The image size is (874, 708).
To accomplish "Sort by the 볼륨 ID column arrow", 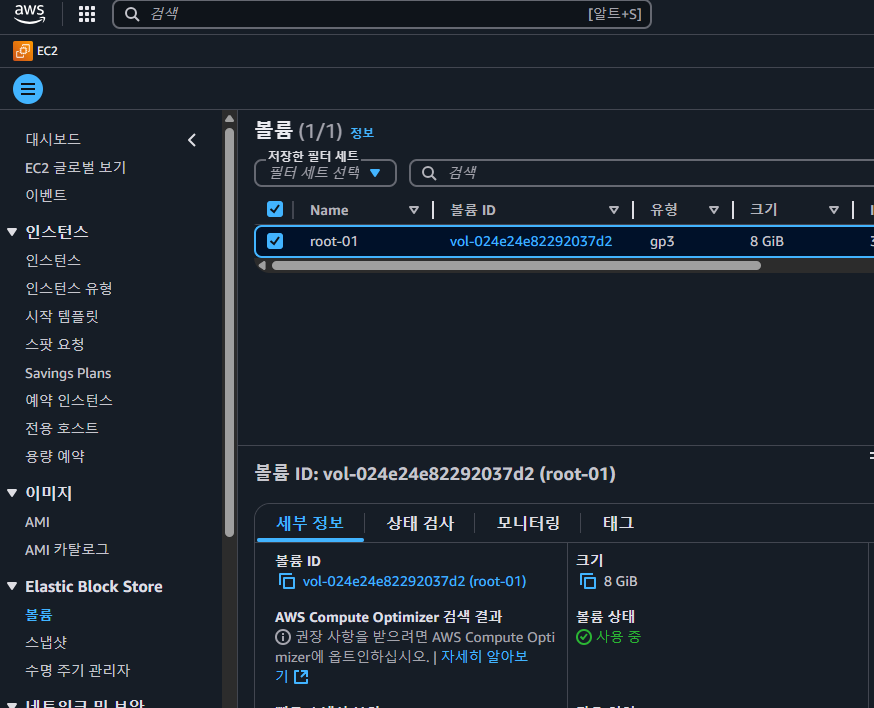I will [614, 210].
